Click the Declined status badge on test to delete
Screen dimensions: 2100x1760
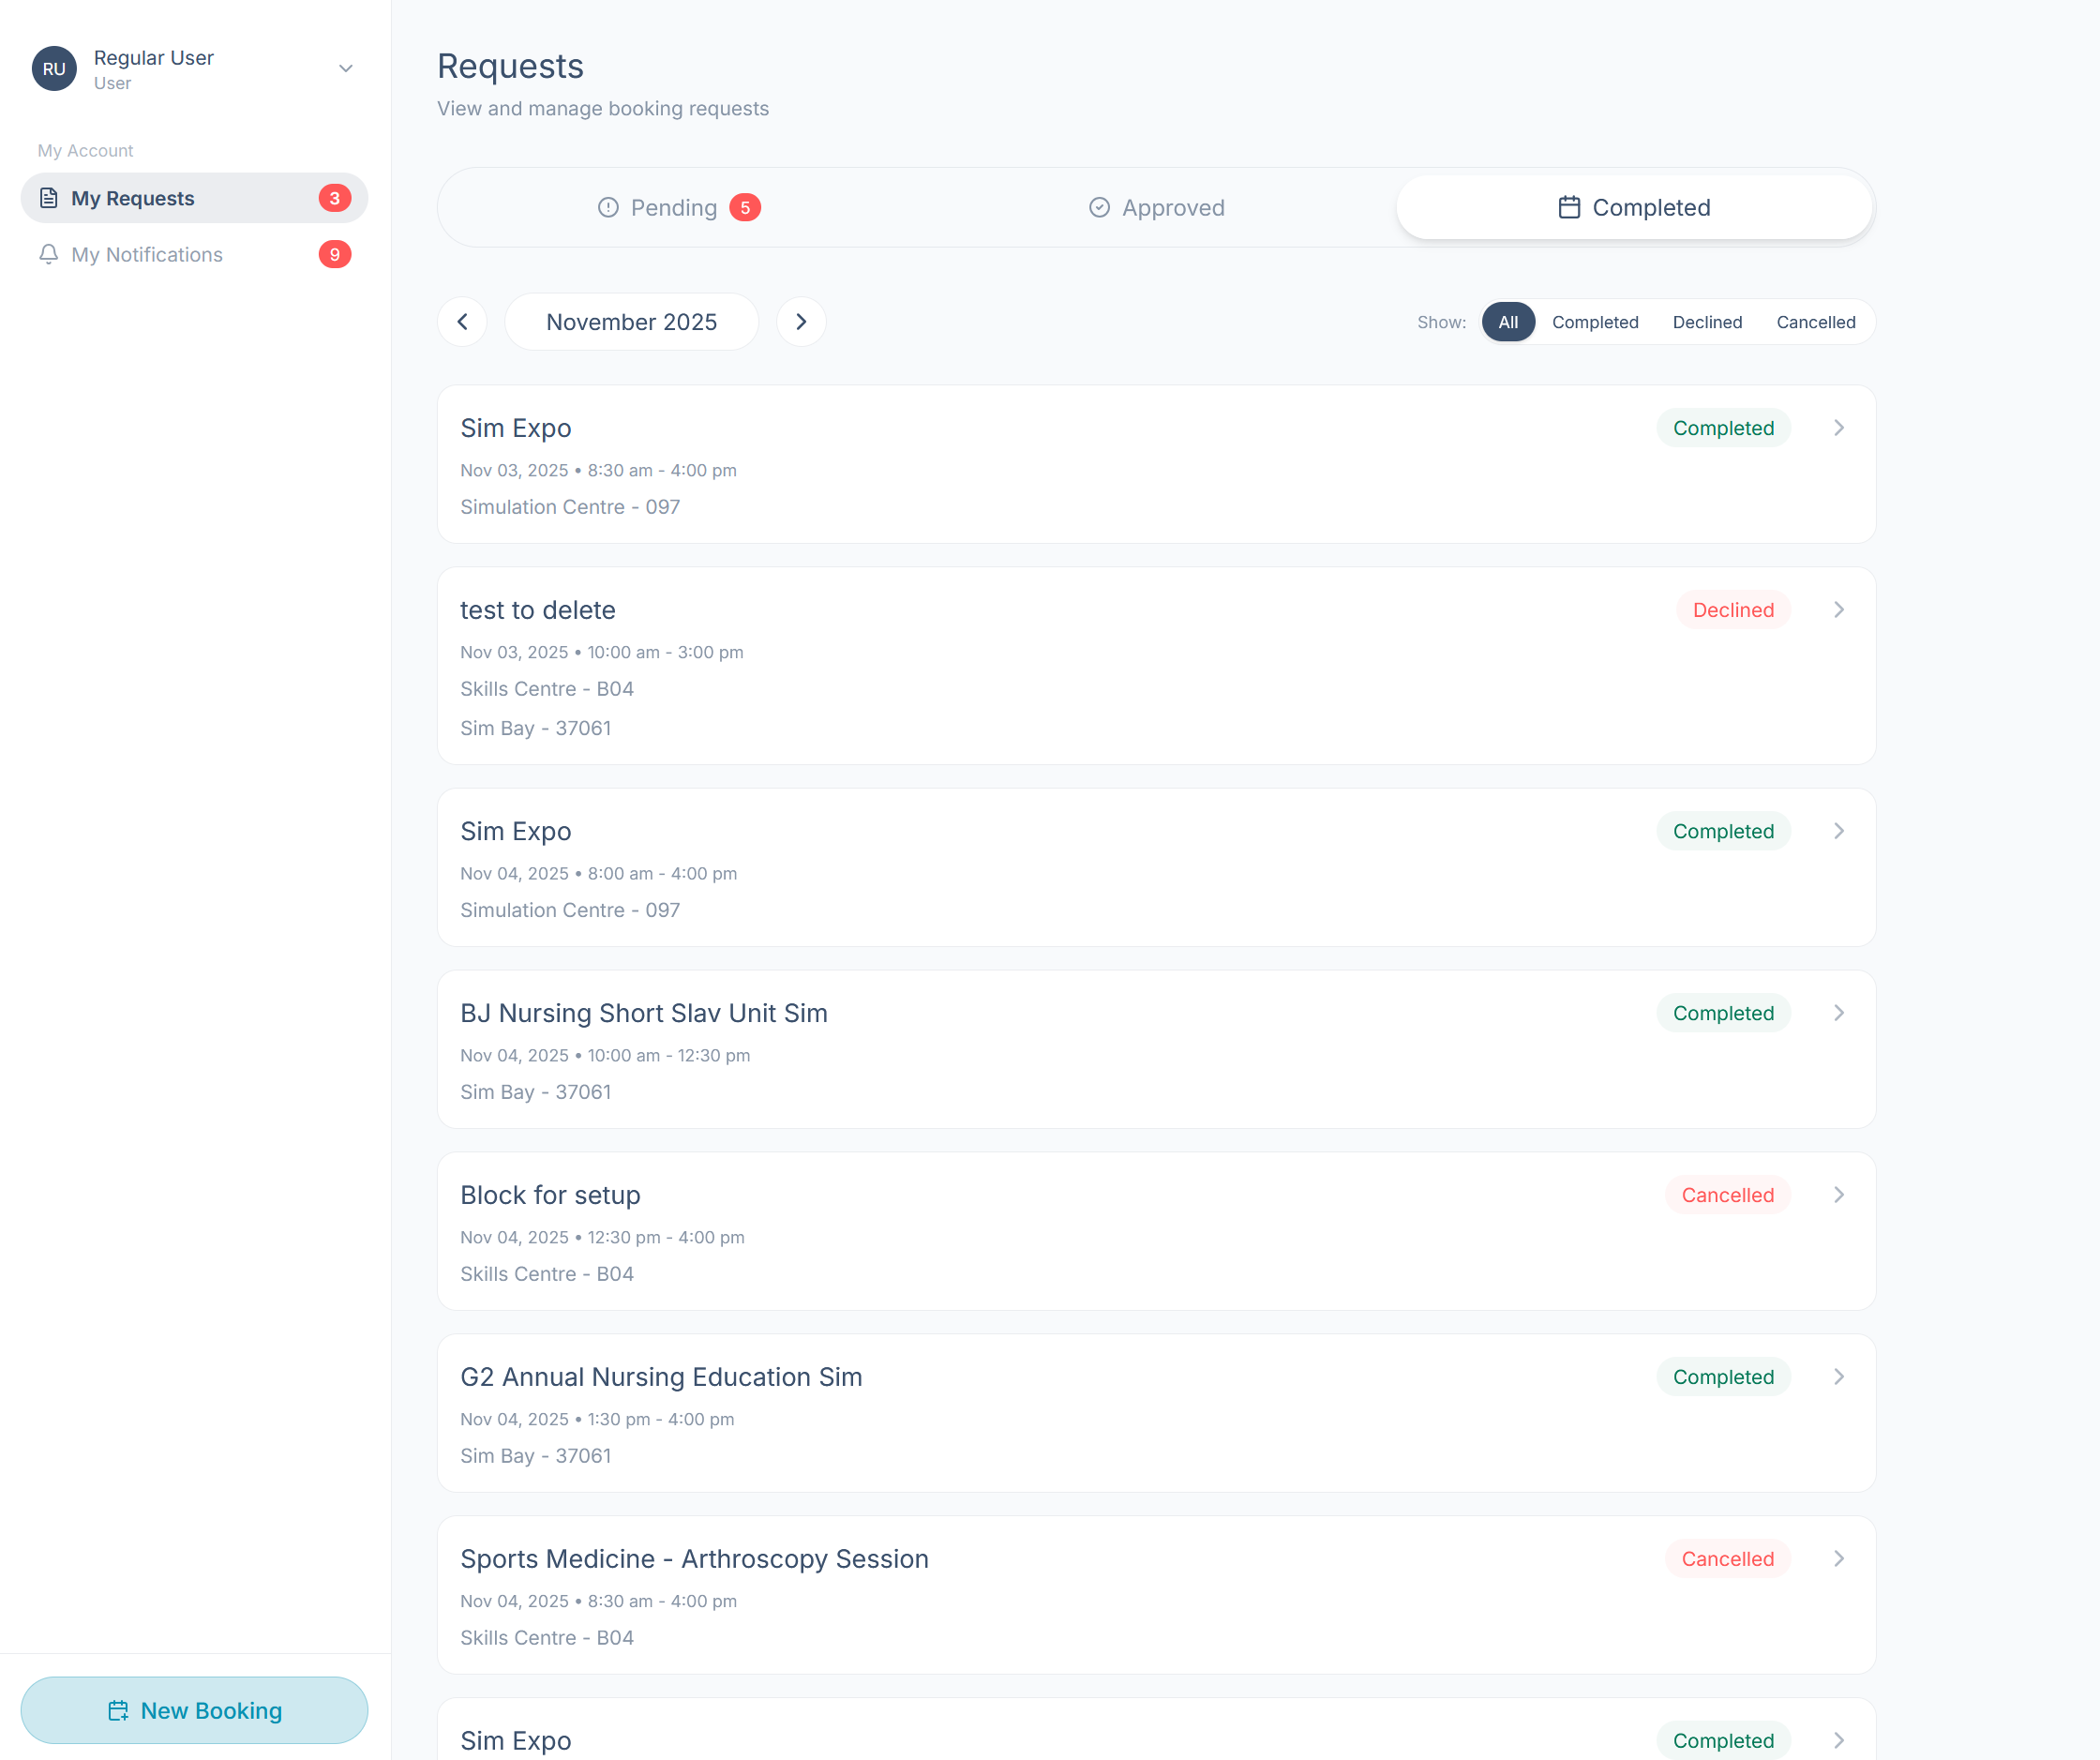pos(1733,610)
